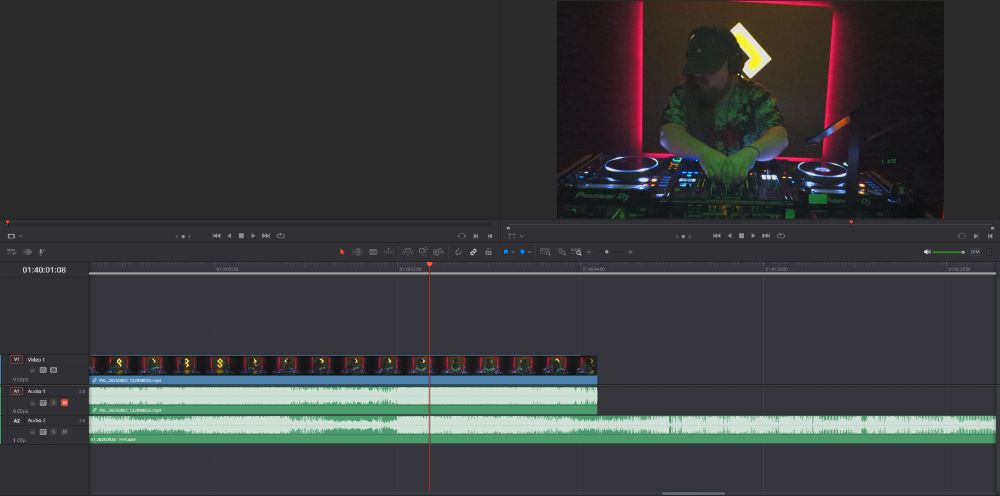Play the source viewer forward
This screenshot has height=496, width=1000.
click(253, 236)
